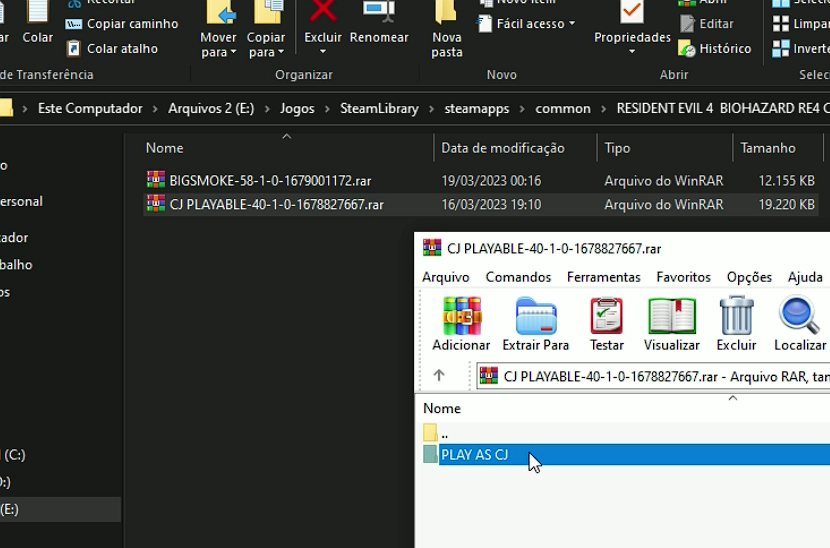
Task: Open the Arquivo menu in WinRAR
Action: pyautogui.click(x=446, y=277)
